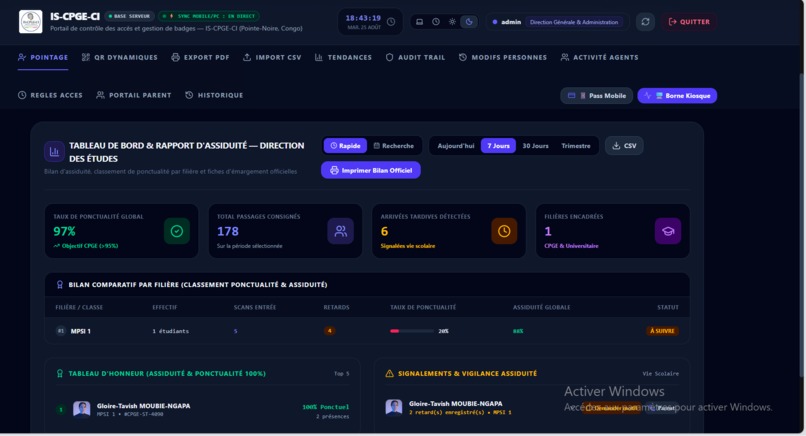Click the dashboard bar chart icon
Screen dimensions: 806x436
click(54, 152)
